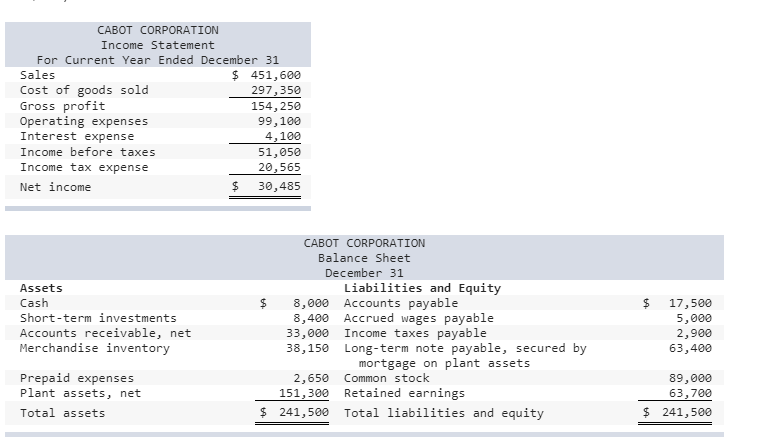Viewport: 776px width, 445px height.
Task: Click the Prepaid expenses label
Action: click(77, 378)
